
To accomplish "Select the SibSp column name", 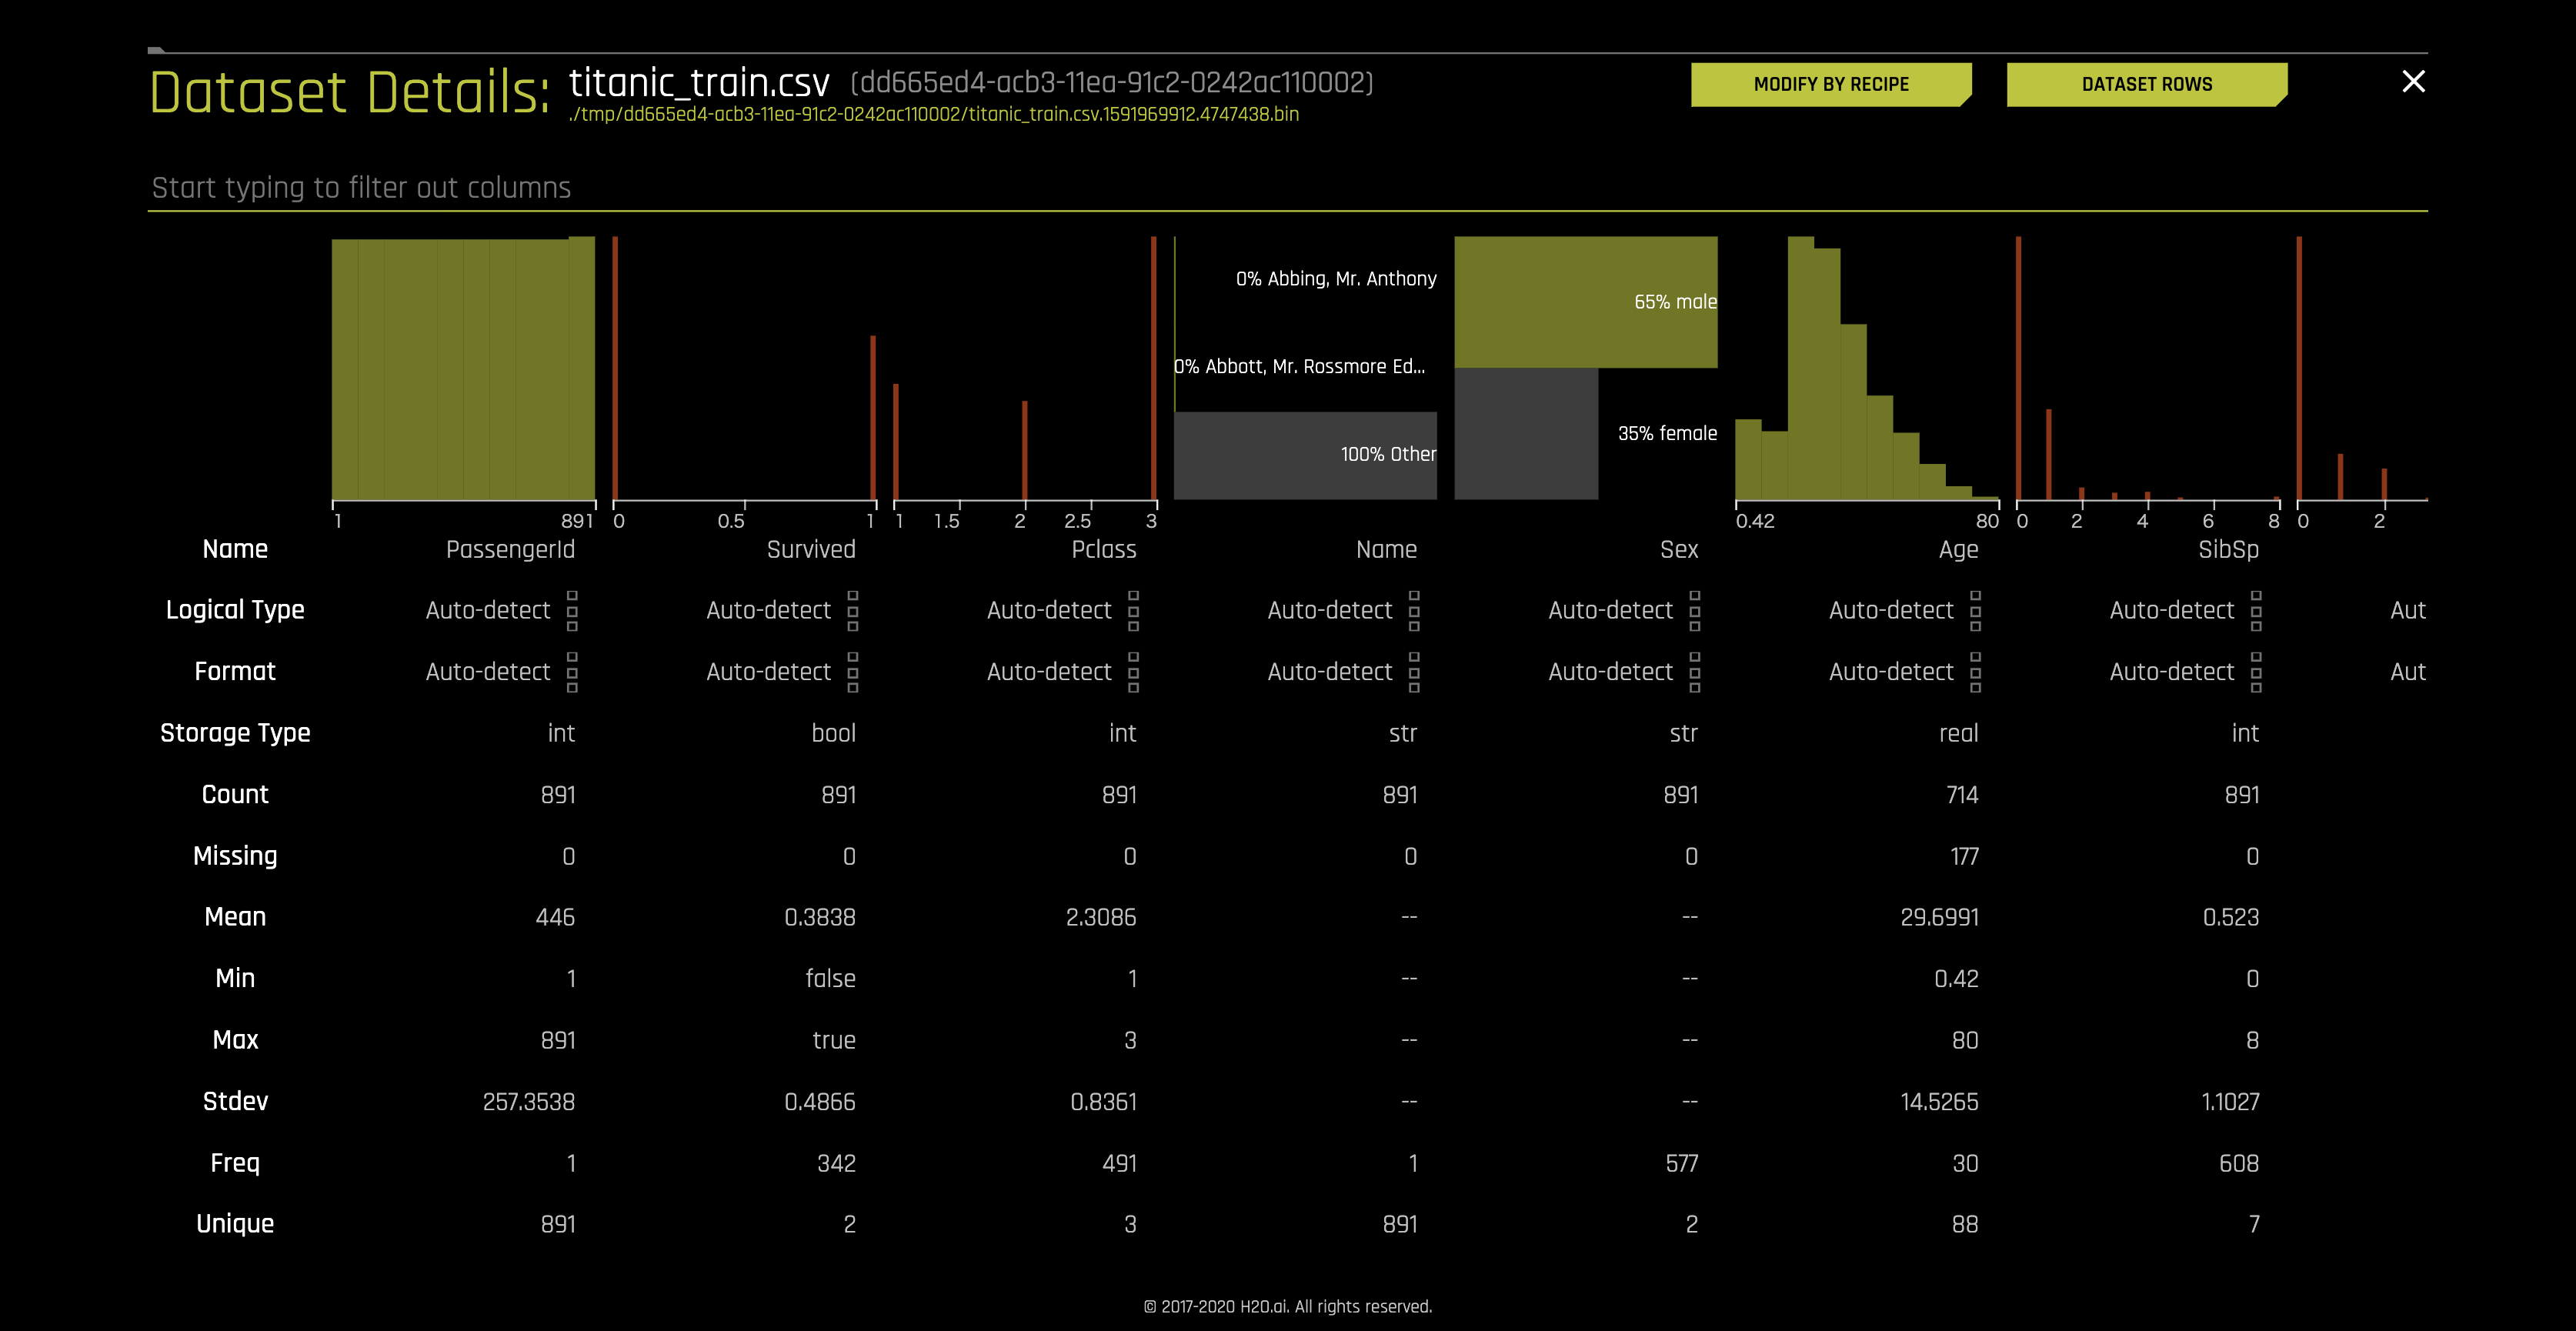I will 2228,550.
